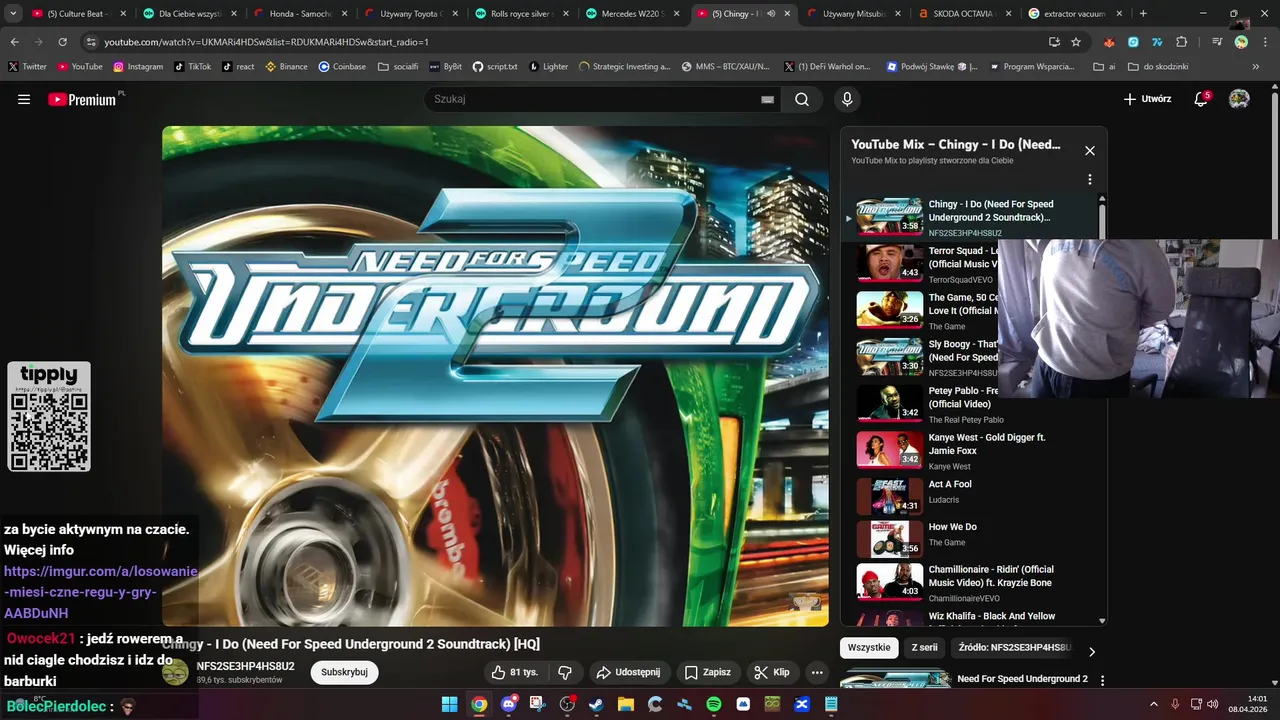Open the account avatar menu

click(1239, 99)
